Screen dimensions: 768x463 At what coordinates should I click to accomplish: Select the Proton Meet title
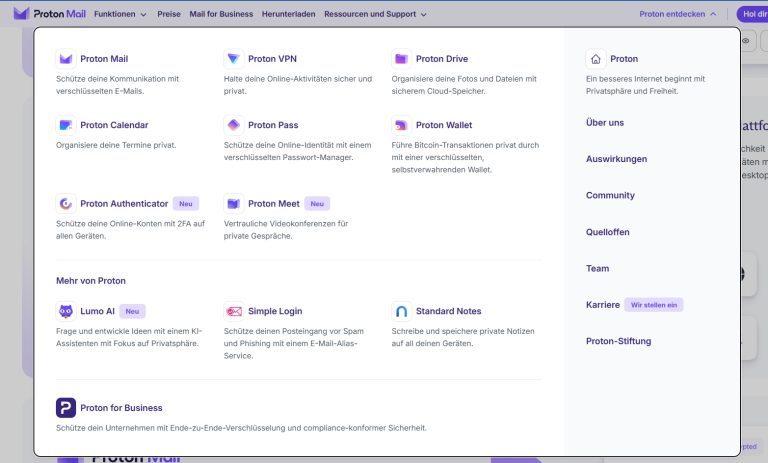(273, 203)
